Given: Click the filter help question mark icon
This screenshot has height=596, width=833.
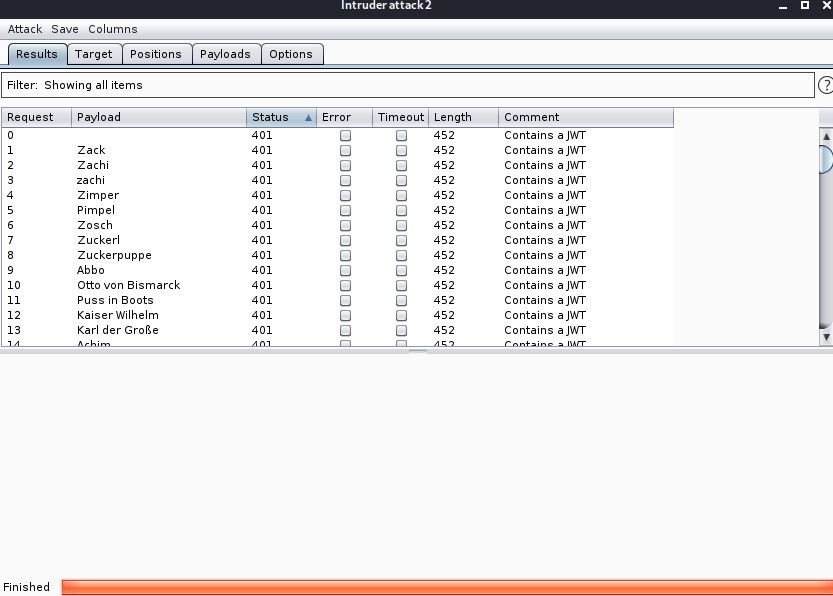Looking at the screenshot, I should pyautogui.click(x=826, y=86).
